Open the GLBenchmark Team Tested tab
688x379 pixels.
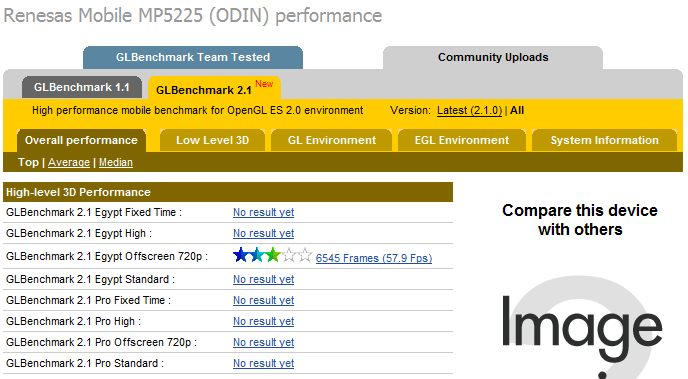(x=193, y=57)
